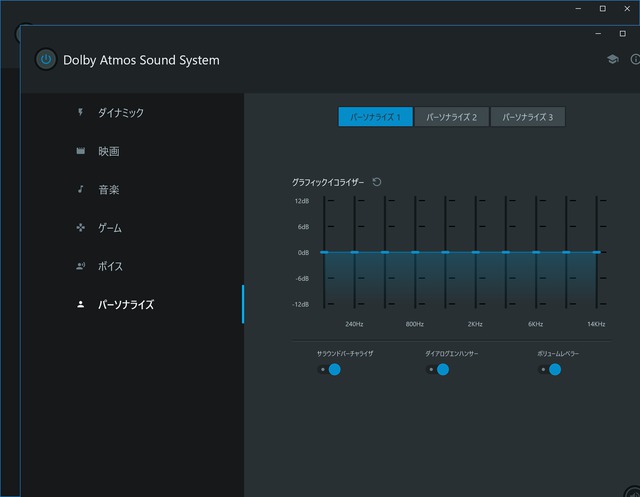The height and width of the screenshot is (497, 640).
Task: Select the ゲーム gamepad icon in the sidebar
Action: pos(81,228)
